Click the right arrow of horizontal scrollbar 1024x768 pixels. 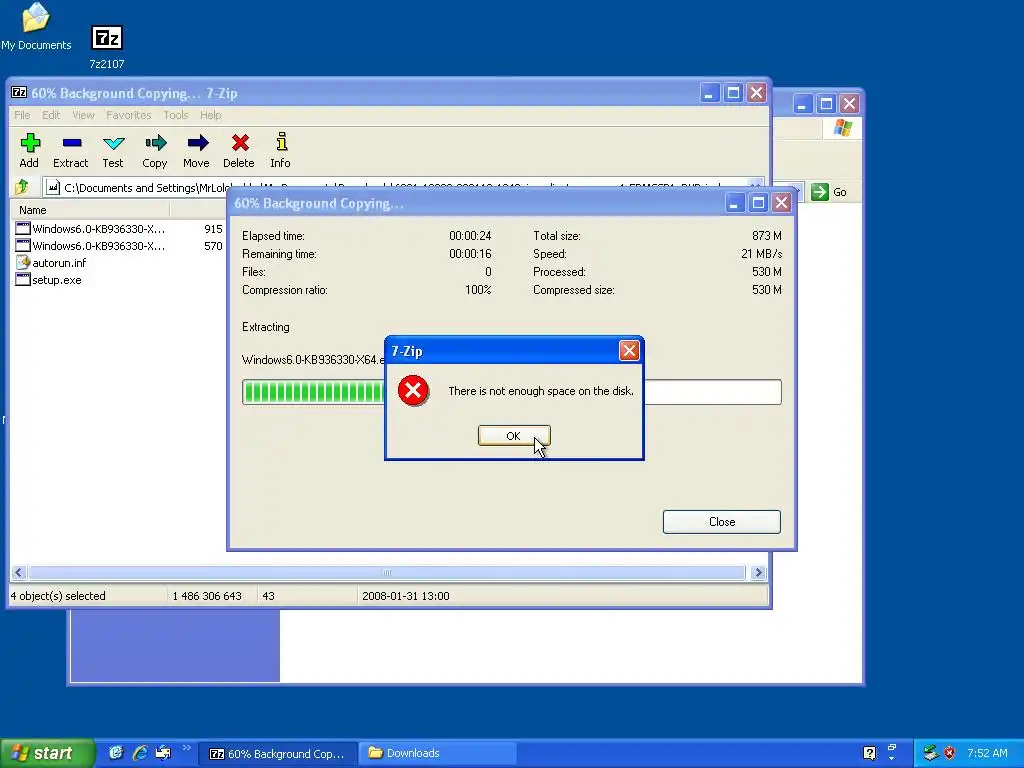[758, 573]
